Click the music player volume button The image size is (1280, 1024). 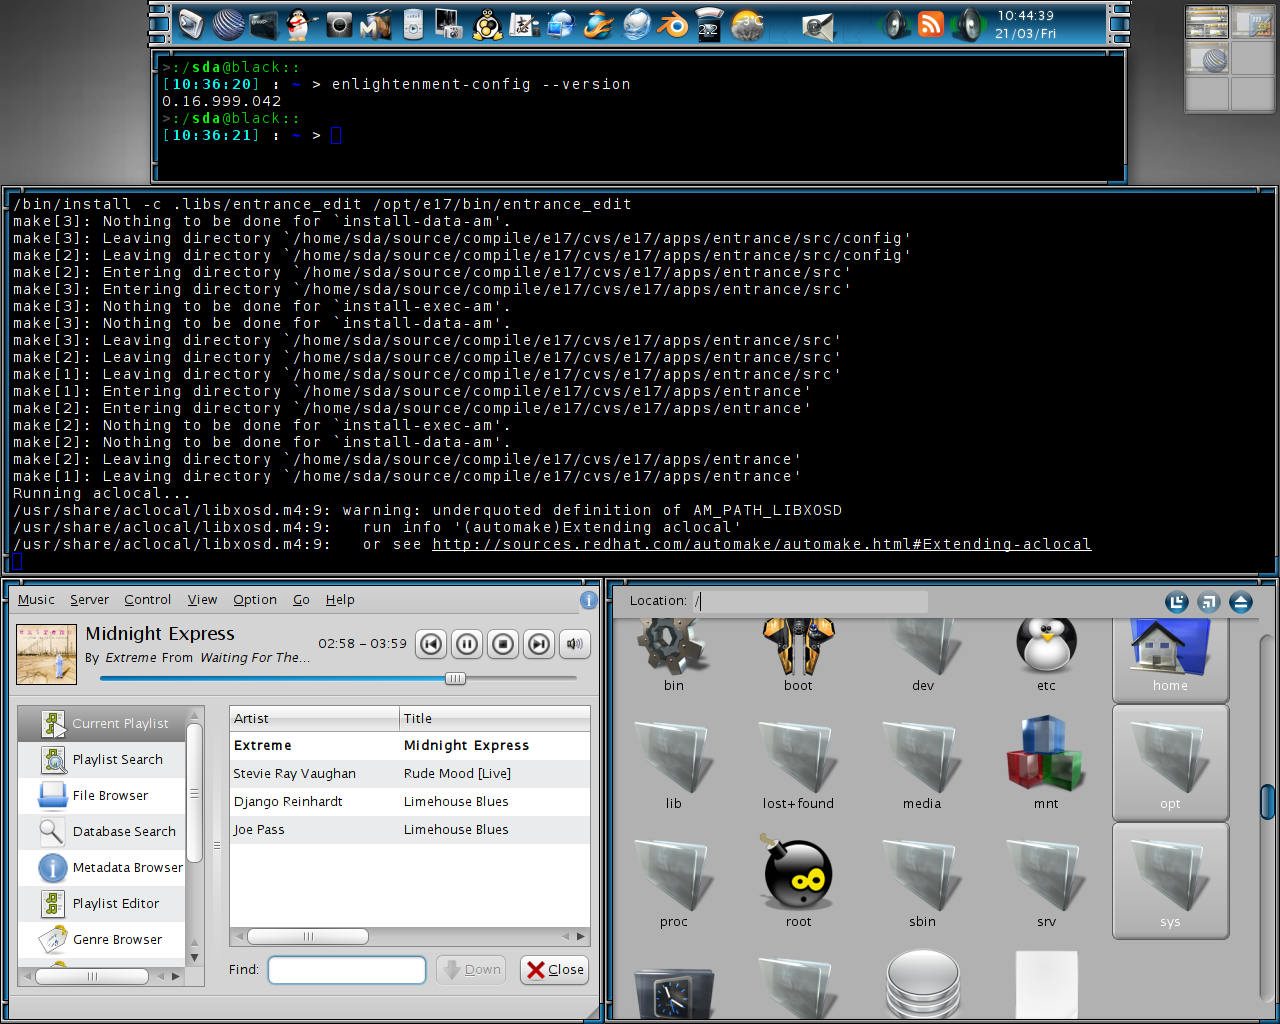[x=575, y=644]
